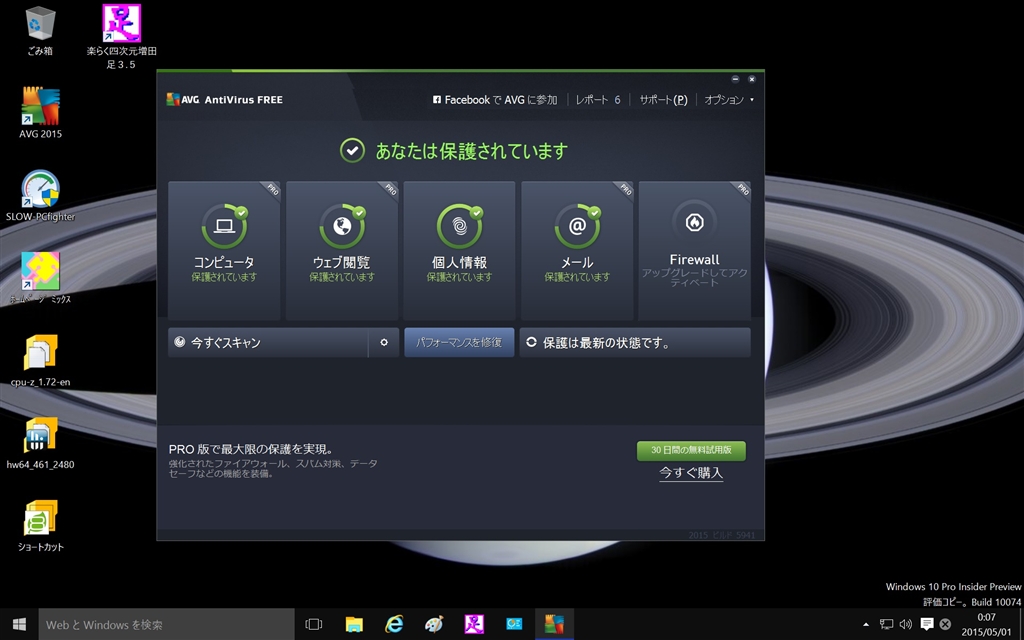The height and width of the screenshot is (640, 1024).
Task: Open the レポート 6 menu
Action: tap(598, 100)
